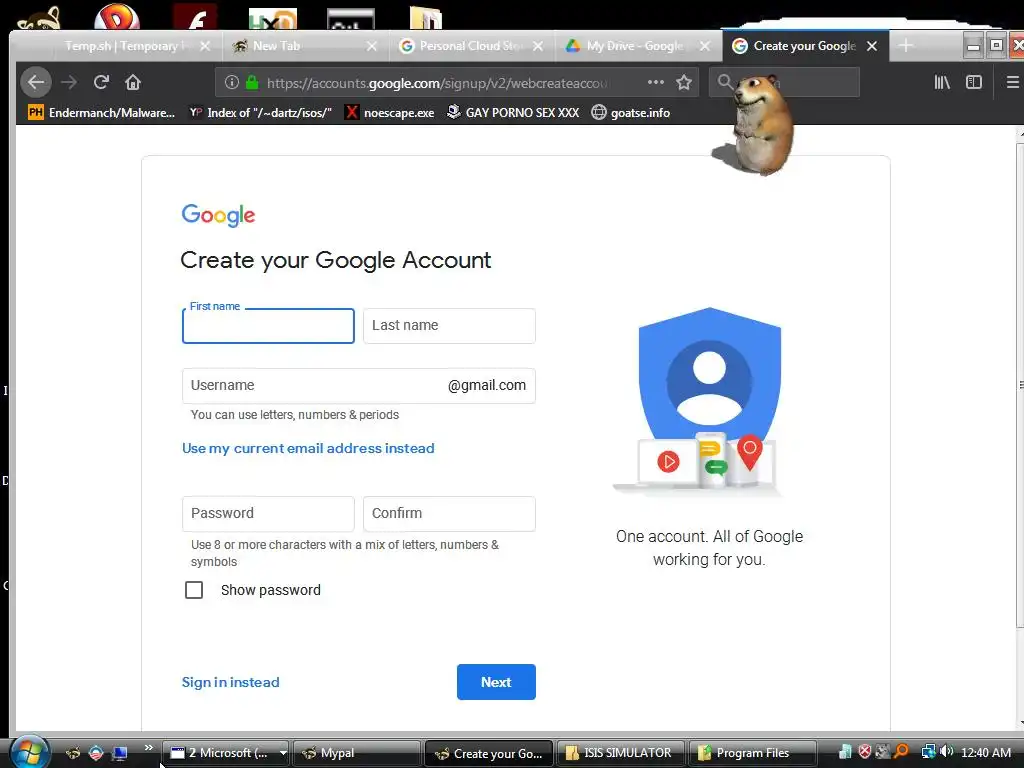Click the browser search box
Viewport: 1024px width, 768px height.
784,82
